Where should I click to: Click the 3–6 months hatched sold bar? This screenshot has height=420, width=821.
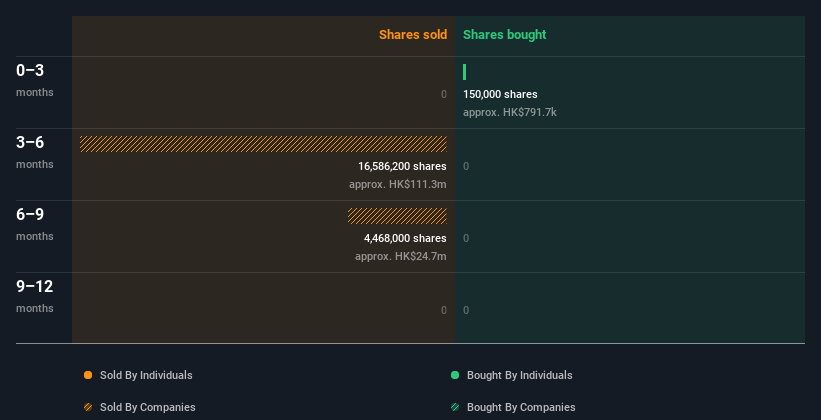click(x=263, y=144)
